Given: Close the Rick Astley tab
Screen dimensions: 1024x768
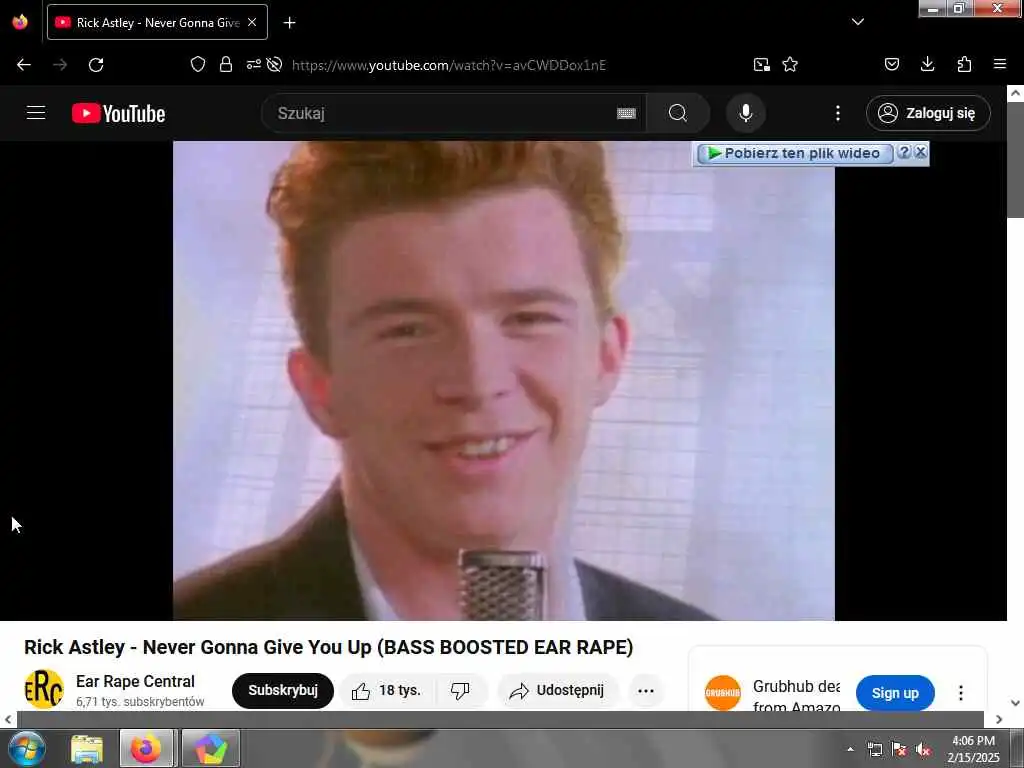Looking at the screenshot, I should pyautogui.click(x=252, y=22).
